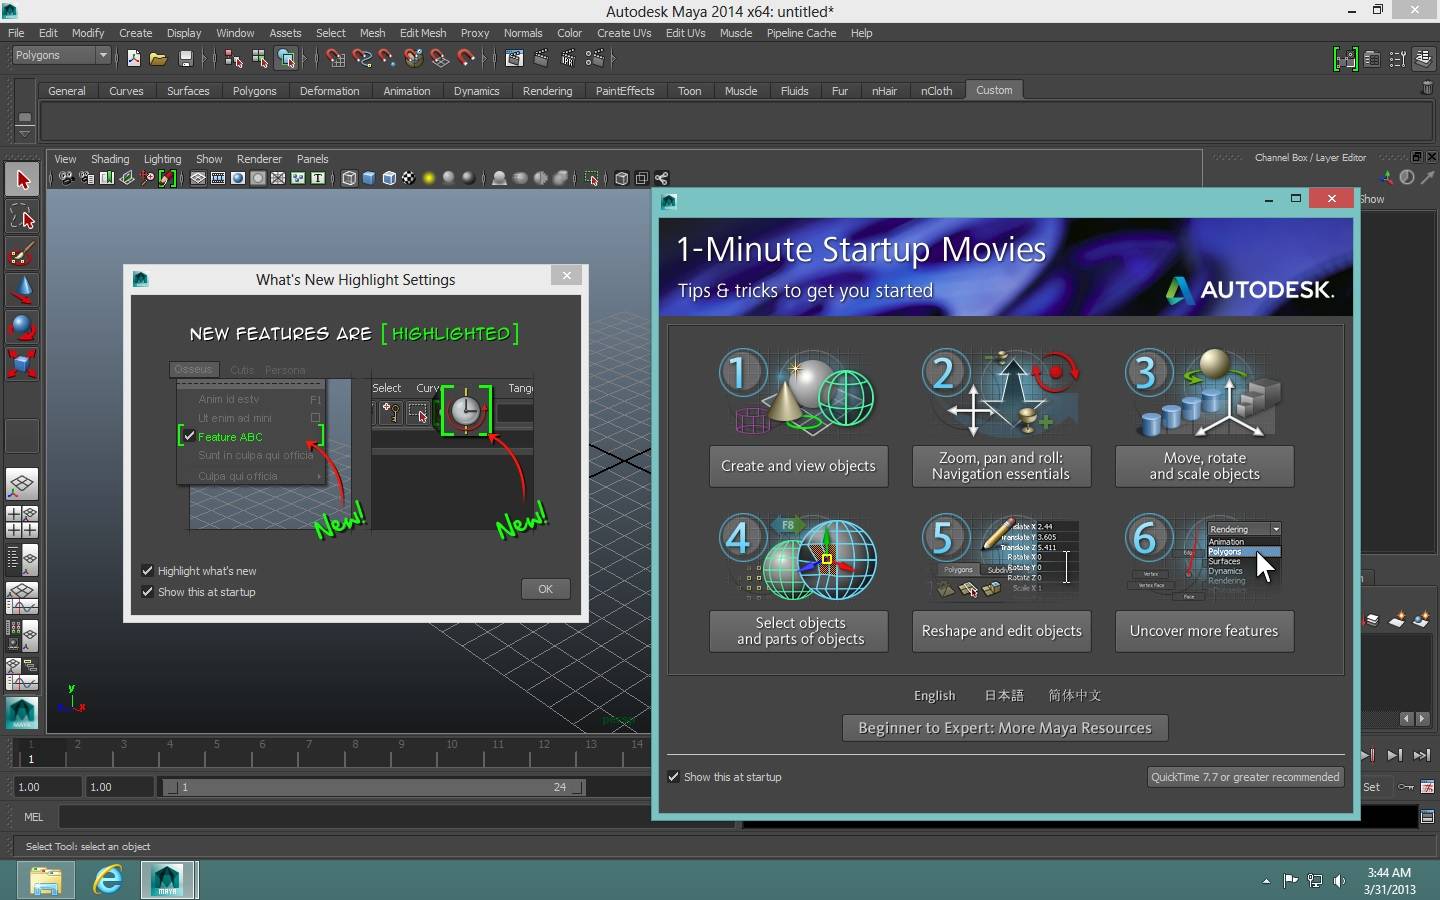Choose the Paint Selection tool

click(22, 254)
